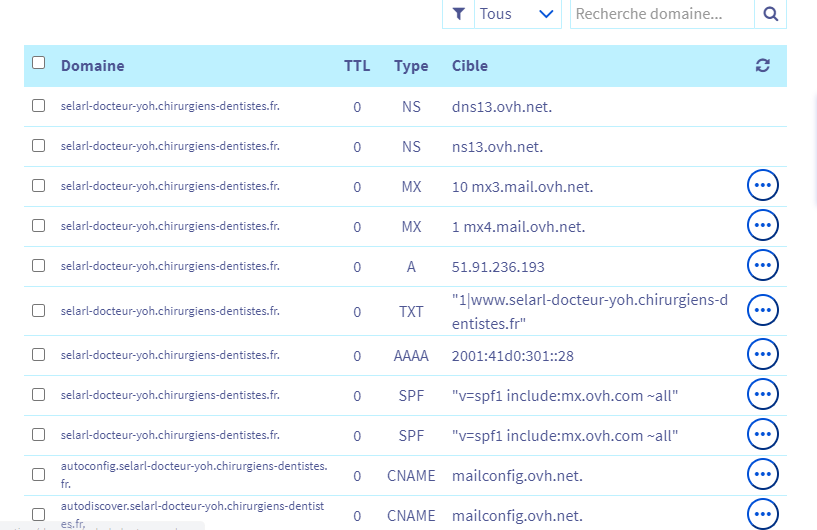The height and width of the screenshot is (530, 817).
Task: Click the Type column header
Action: (411, 66)
